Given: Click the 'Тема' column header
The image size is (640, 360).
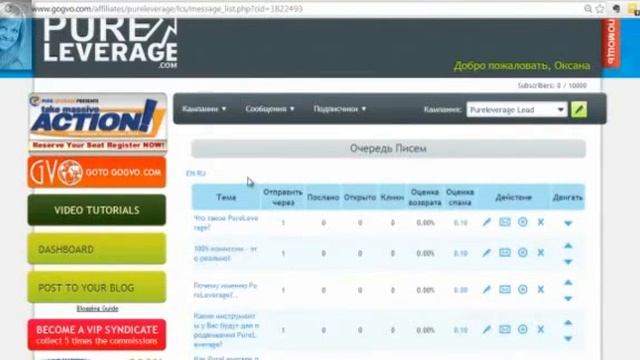Looking at the screenshot, I should point(226,197).
